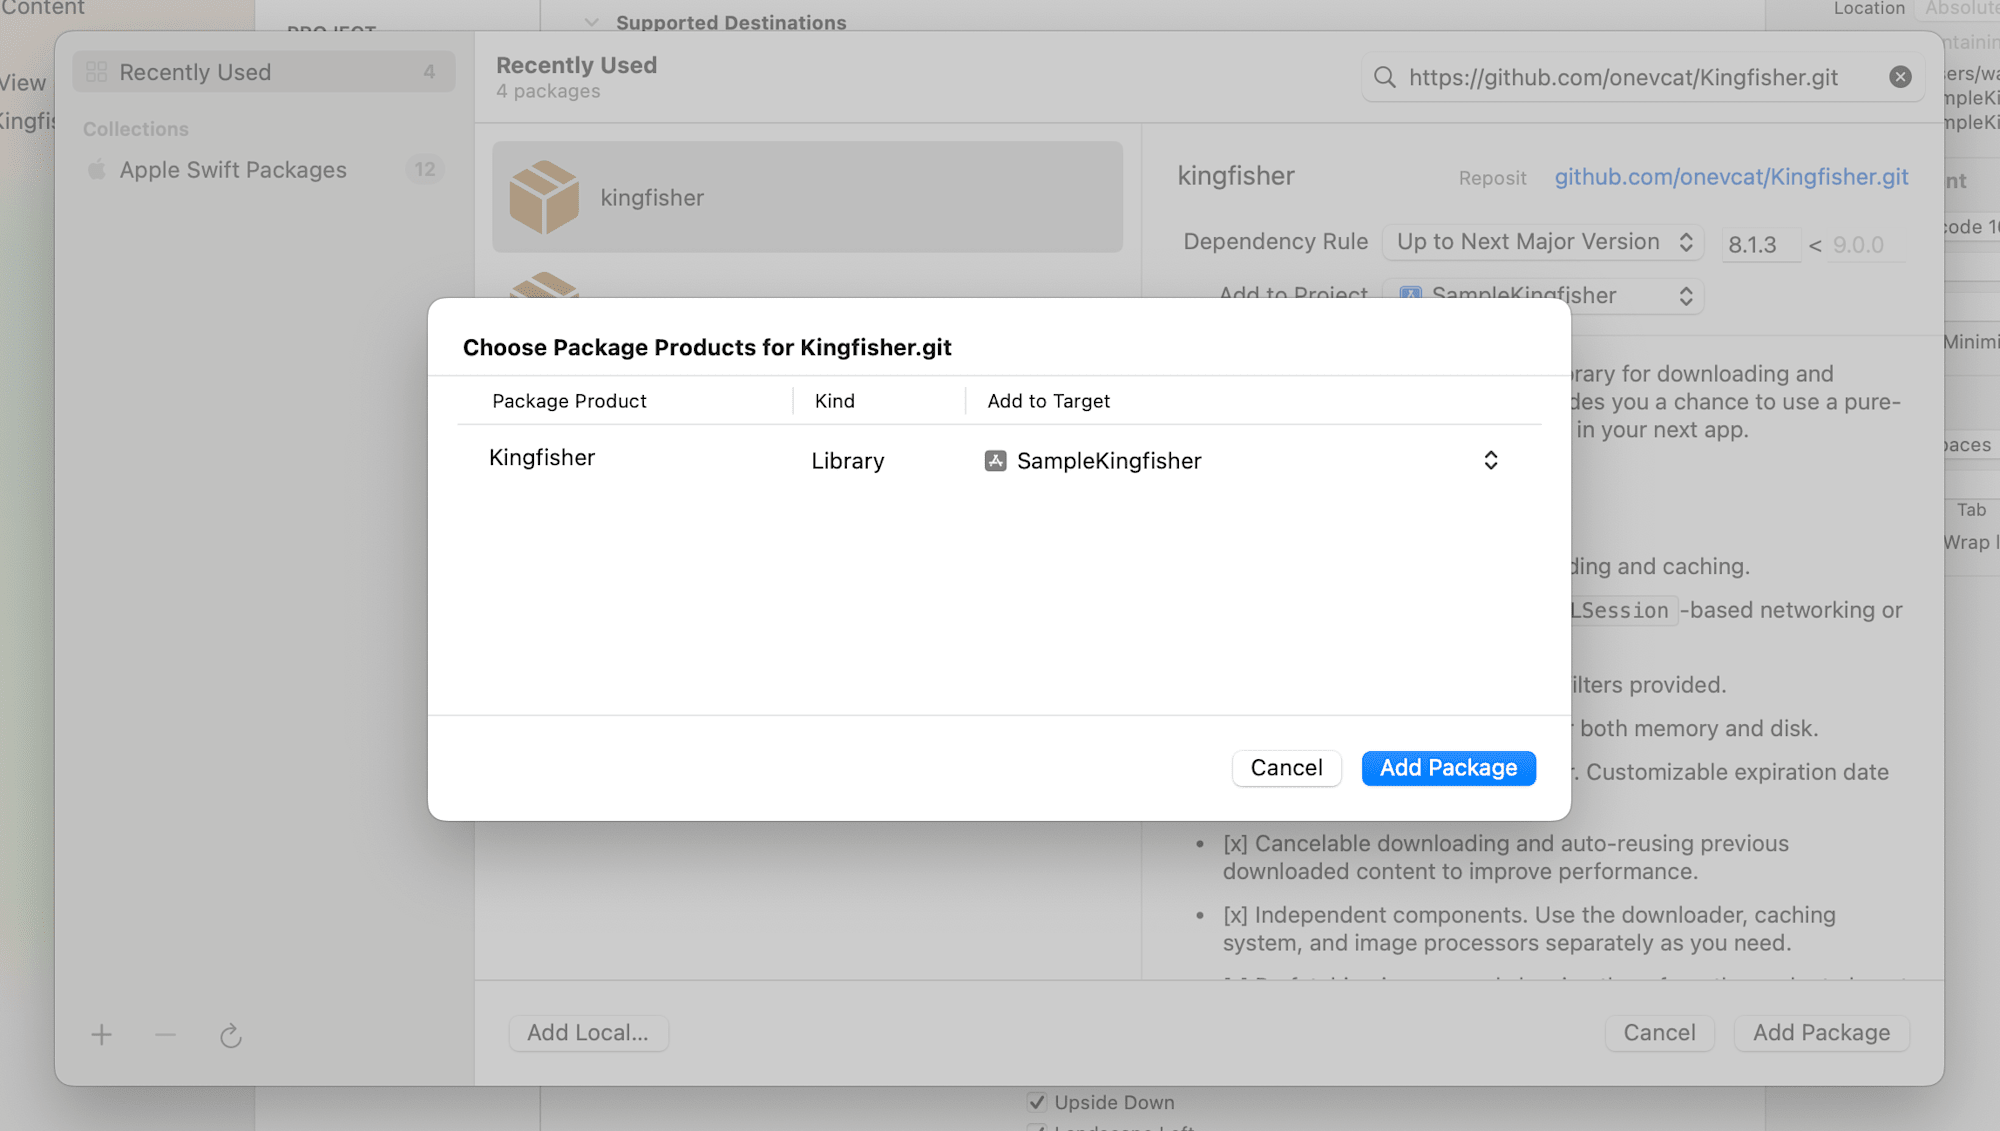Screen dimensions: 2000x1131
Task: Click the clear URL field X icon
Action: 1901,77
